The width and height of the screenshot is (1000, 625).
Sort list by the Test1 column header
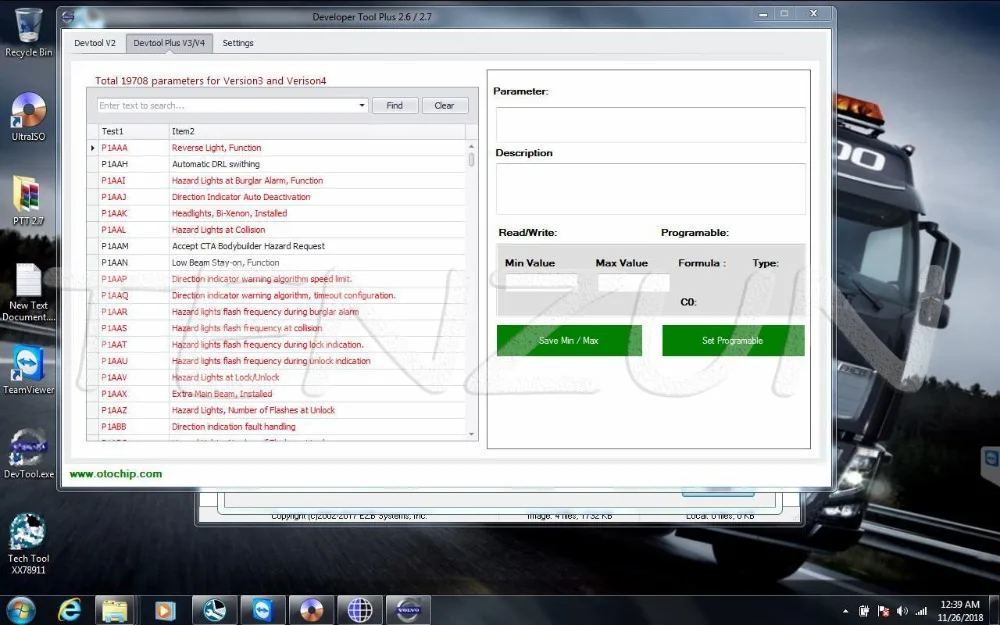[134, 131]
